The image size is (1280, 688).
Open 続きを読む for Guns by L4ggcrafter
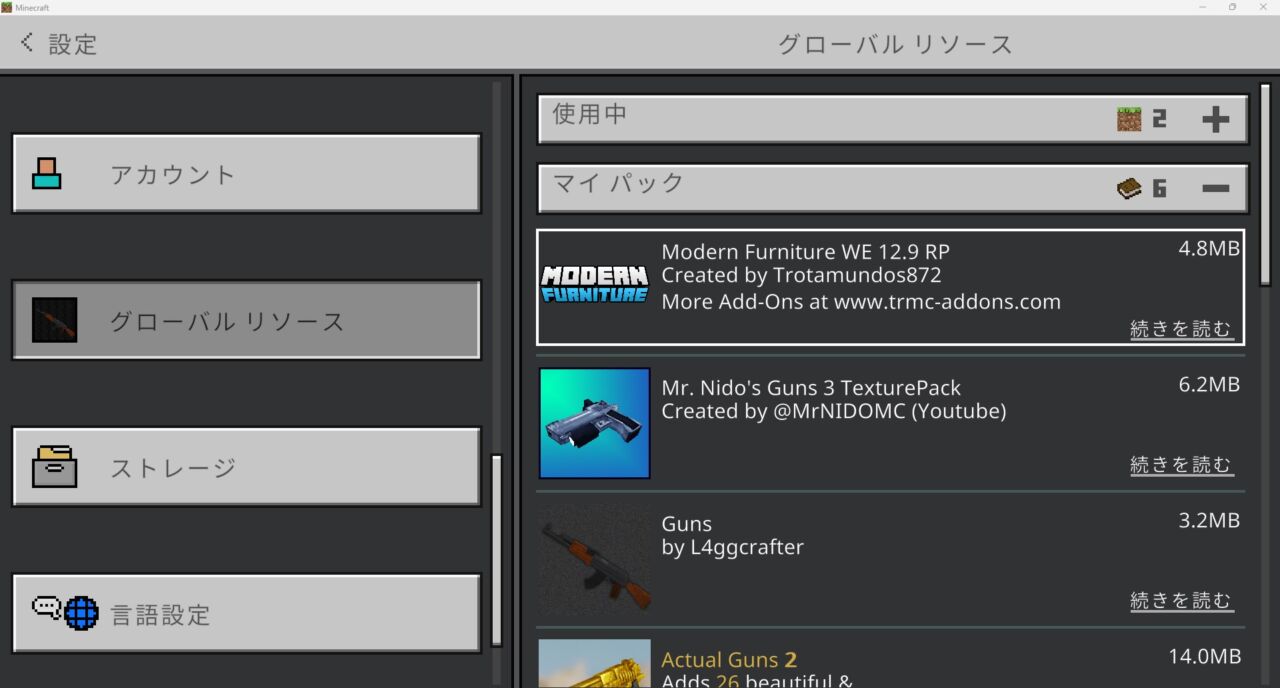click(1182, 600)
